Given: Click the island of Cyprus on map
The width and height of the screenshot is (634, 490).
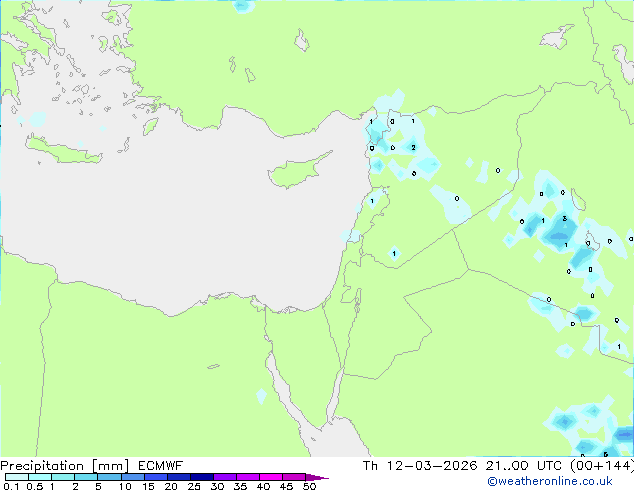Looking at the screenshot, I should pos(296,171).
